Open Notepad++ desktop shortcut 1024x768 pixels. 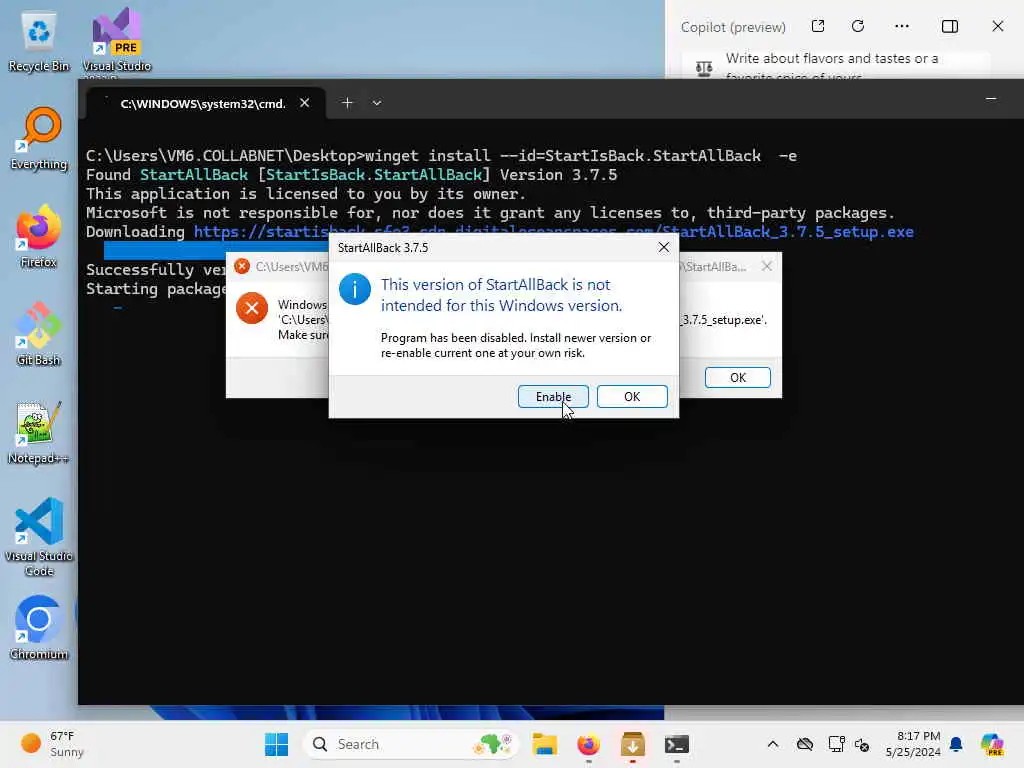pyautogui.click(x=39, y=433)
